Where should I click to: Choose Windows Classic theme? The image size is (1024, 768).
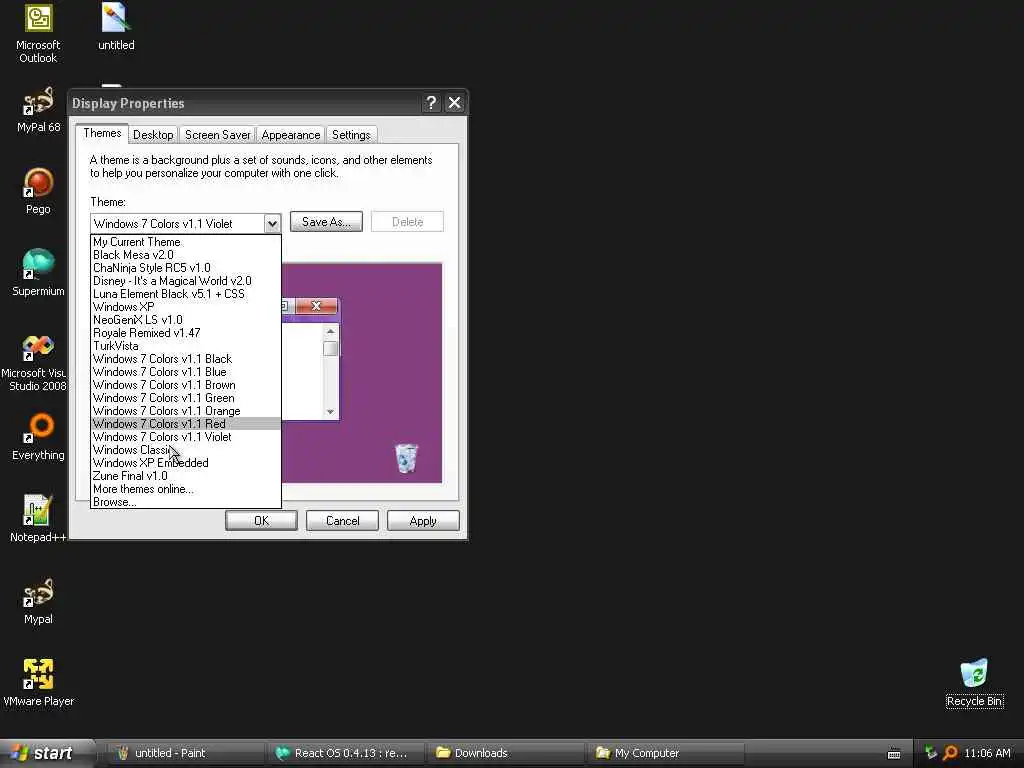click(x=186, y=450)
